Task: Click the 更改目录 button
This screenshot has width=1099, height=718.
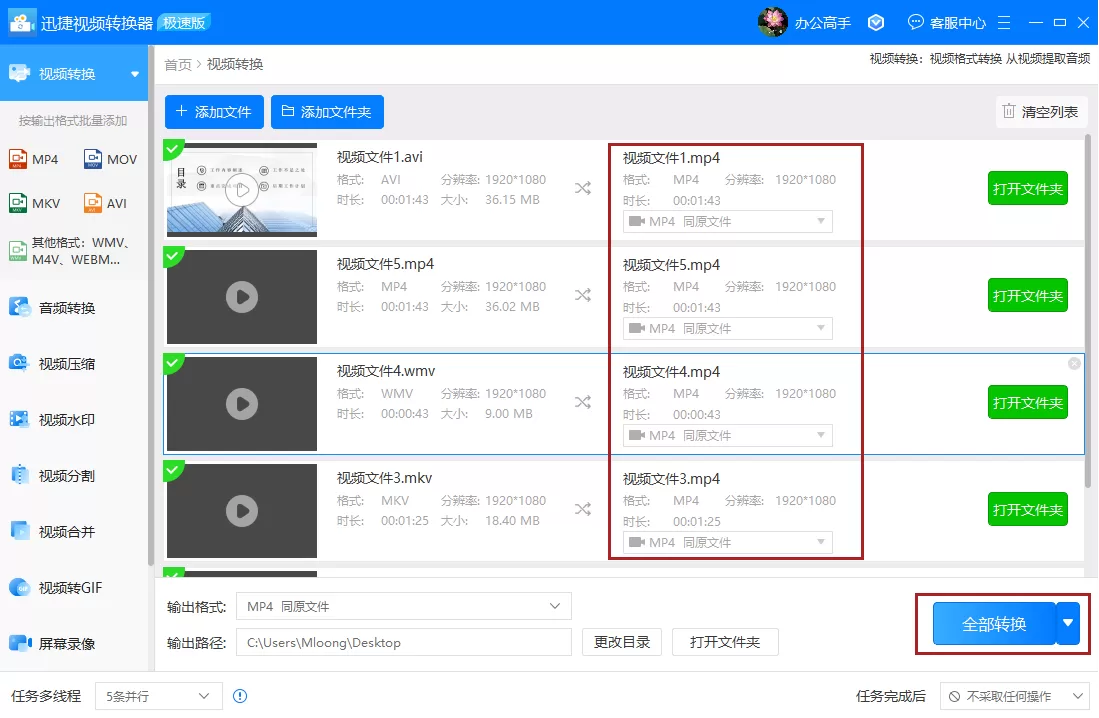Action: pyautogui.click(x=622, y=642)
